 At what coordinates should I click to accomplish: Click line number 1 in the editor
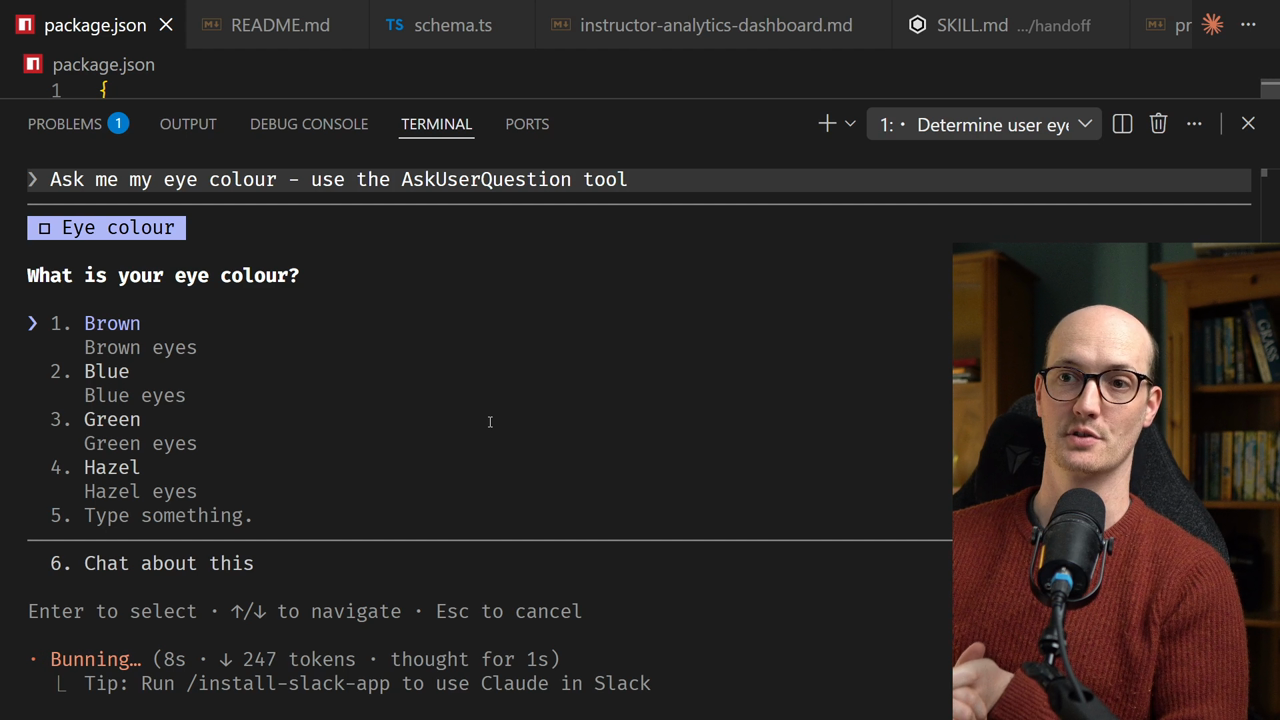pos(56,90)
